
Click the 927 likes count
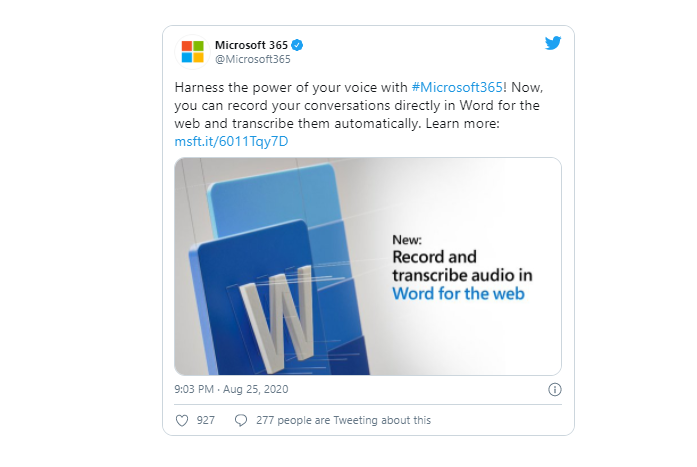tap(206, 420)
